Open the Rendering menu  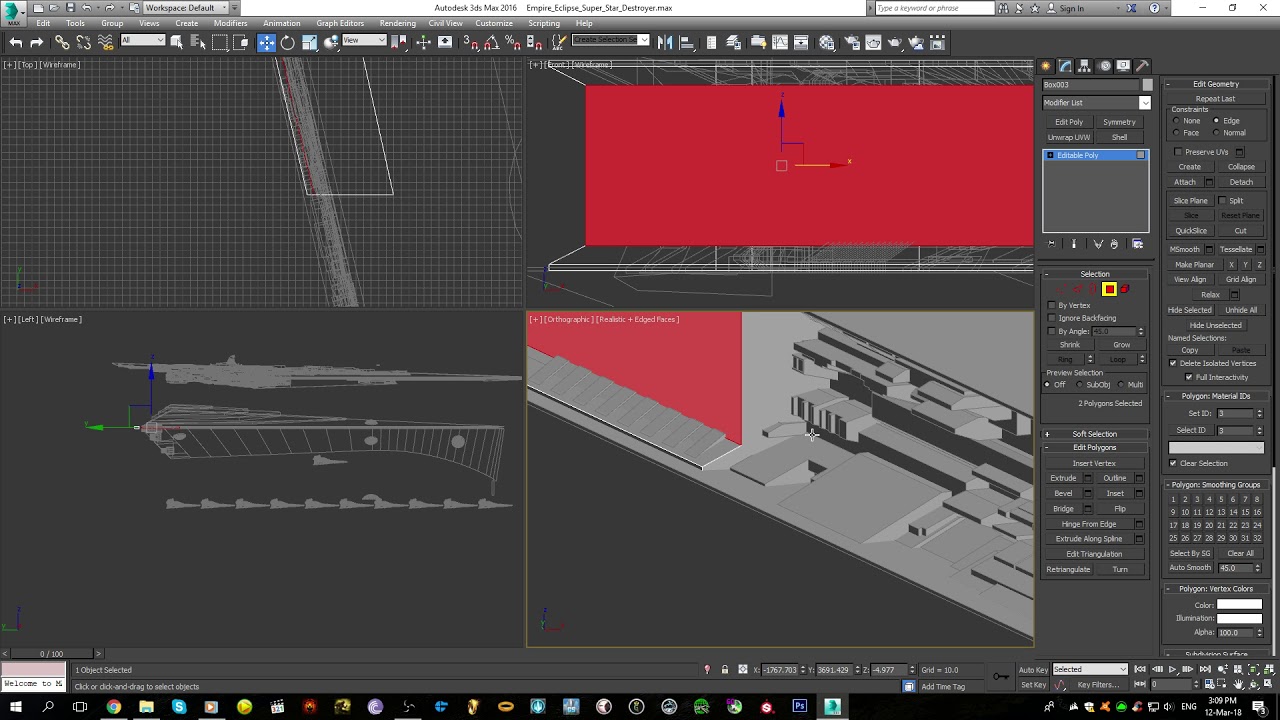(398, 23)
